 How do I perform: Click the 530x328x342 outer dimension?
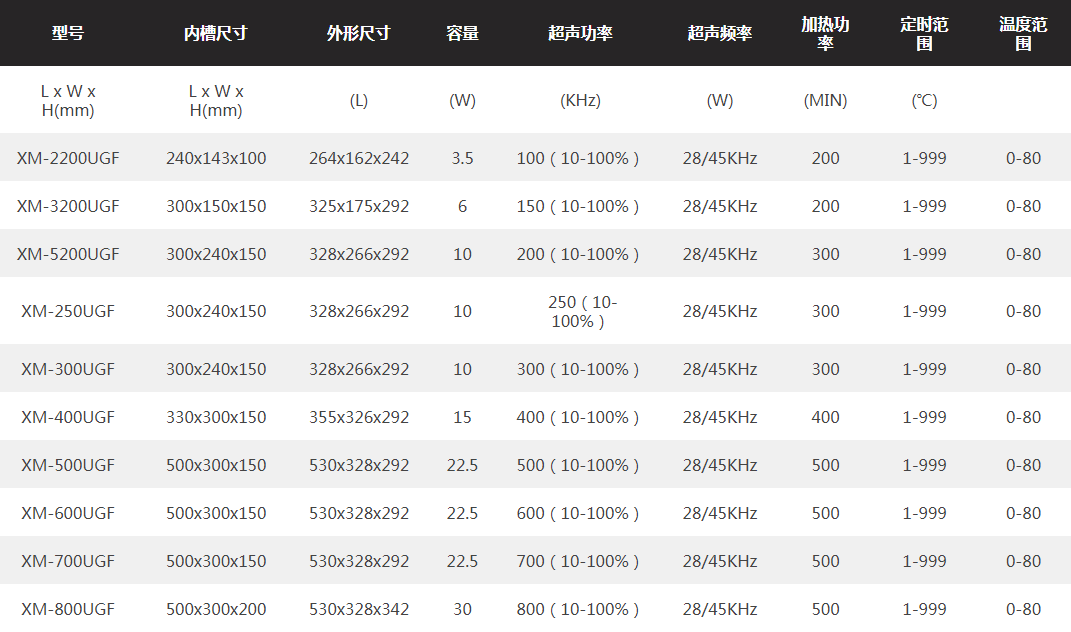359,609
